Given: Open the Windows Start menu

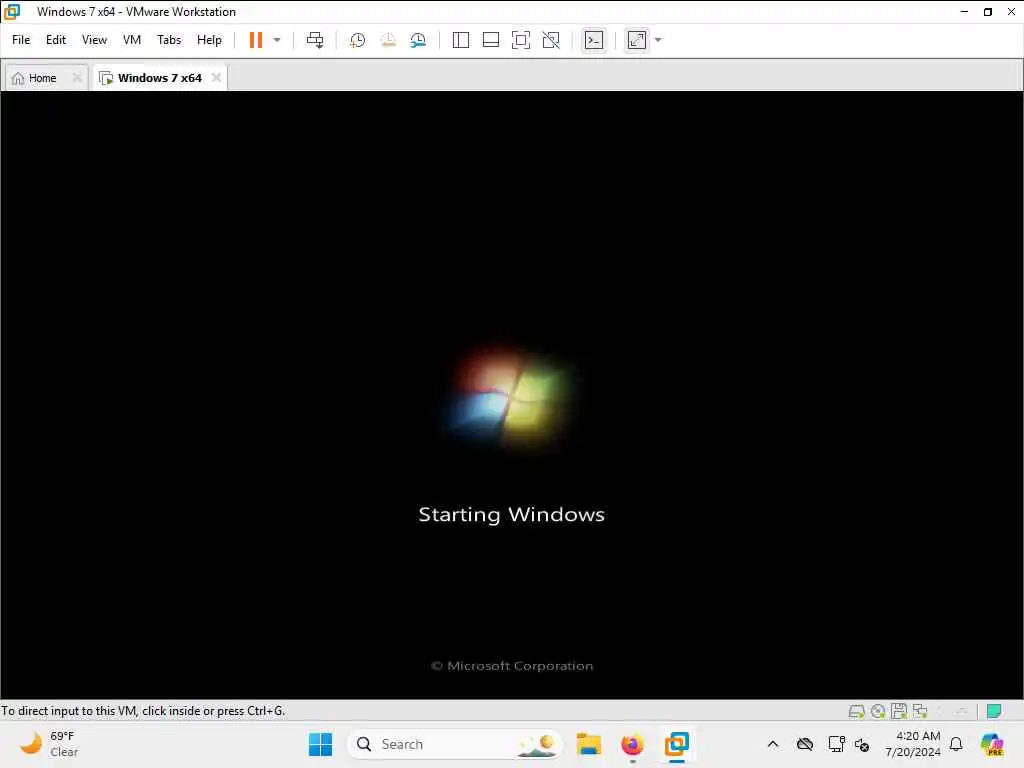Looking at the screenshot, I should pos(320,744).
